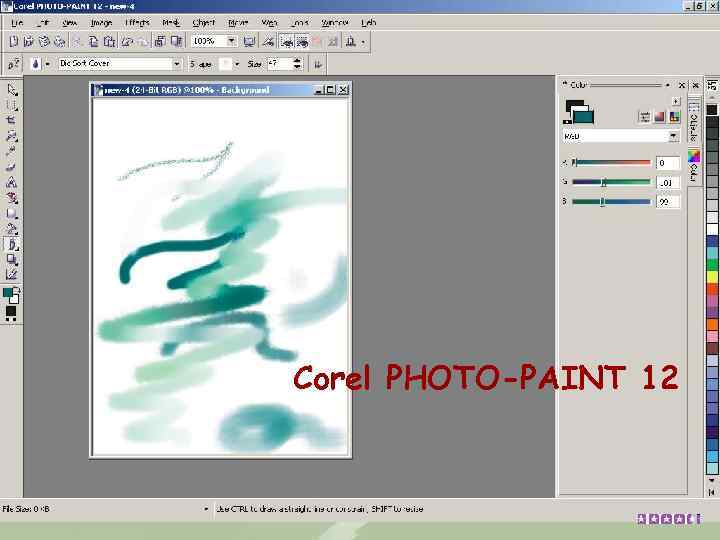
Task: Click the Paste icon in the toolbar
Action: tap(109, 42)
